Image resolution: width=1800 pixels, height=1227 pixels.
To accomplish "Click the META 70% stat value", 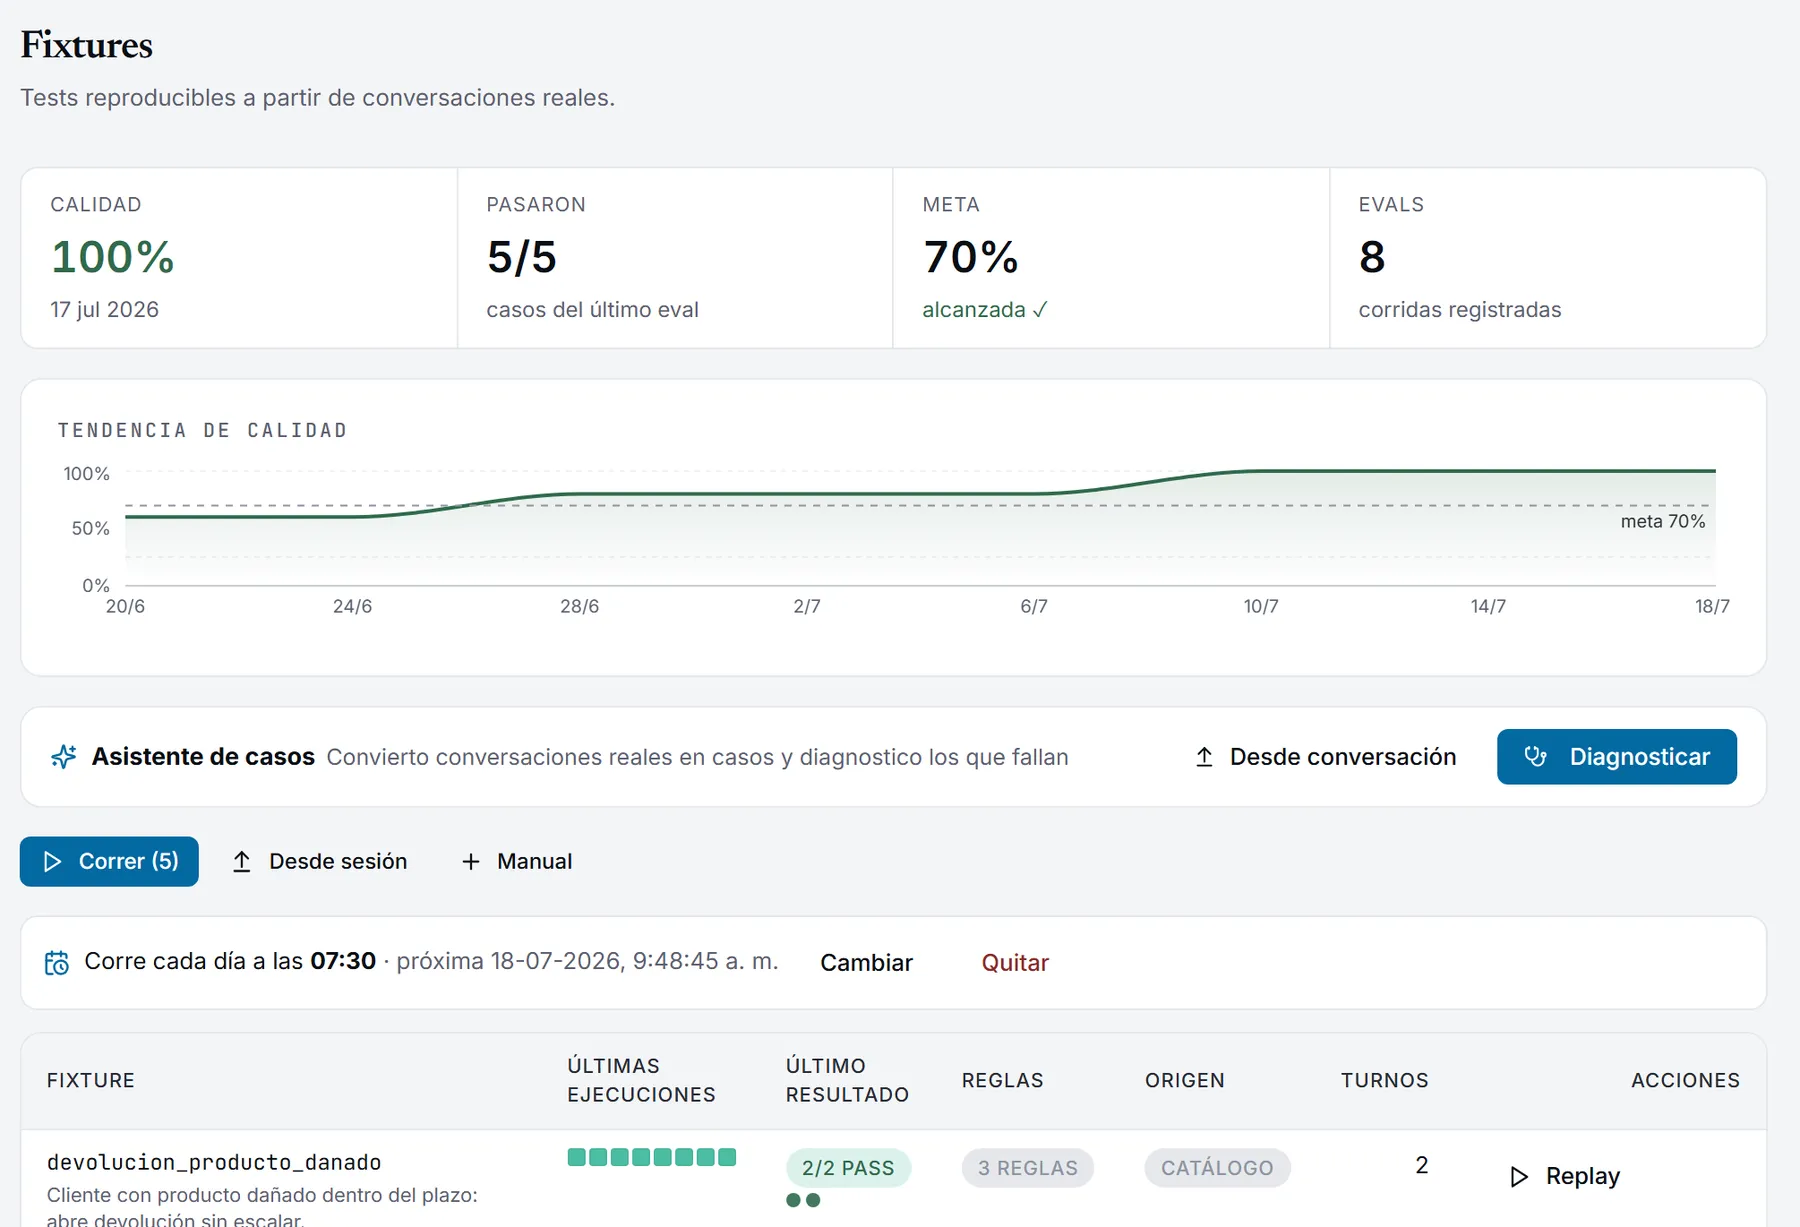I will (970, 257).
